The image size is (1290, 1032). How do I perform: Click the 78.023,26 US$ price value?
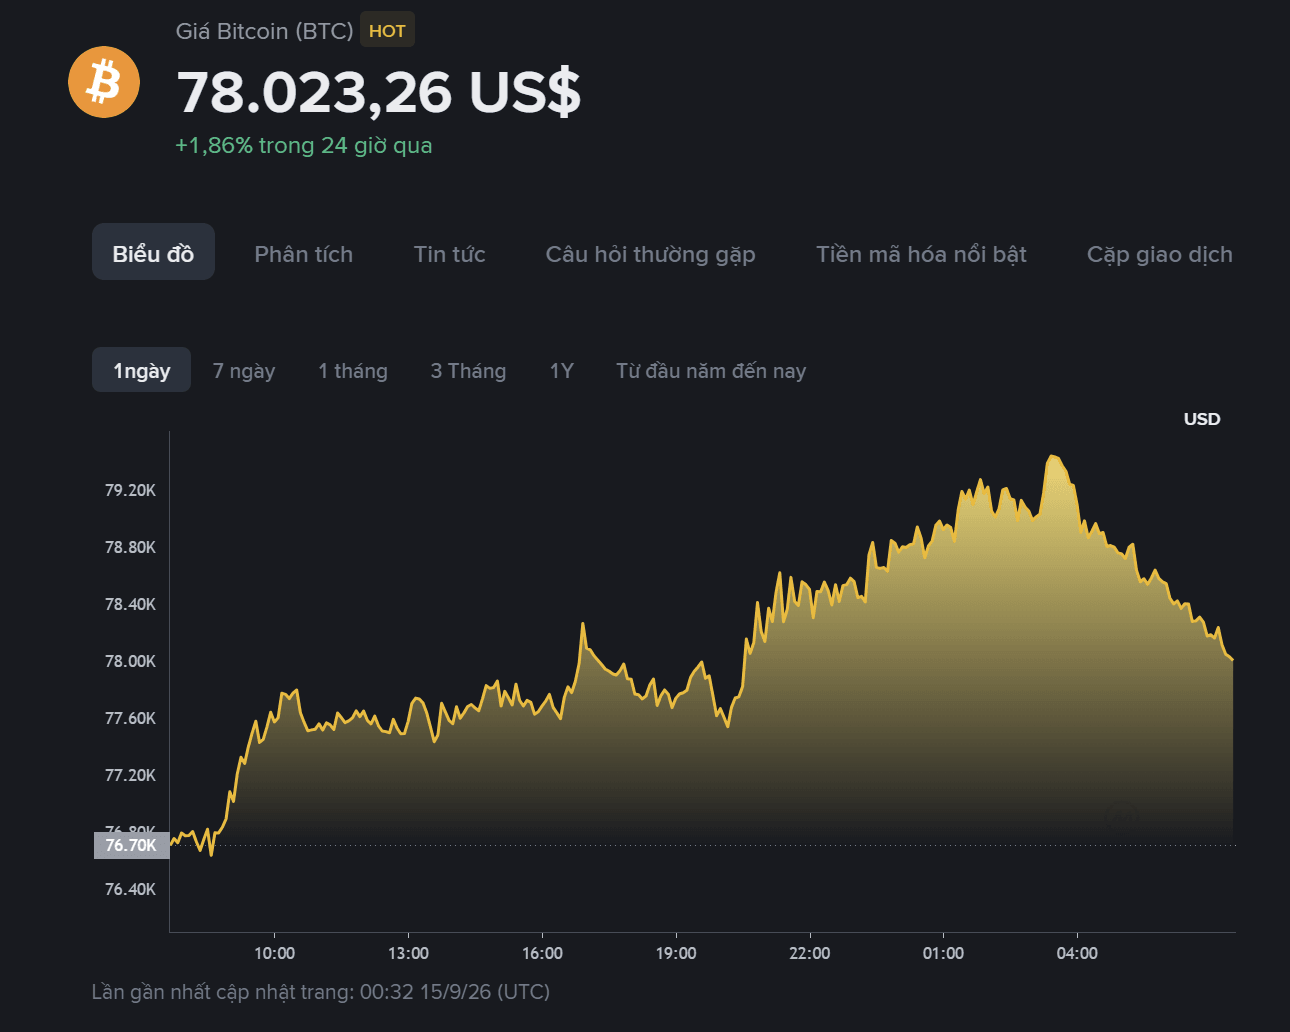(379, 92)
